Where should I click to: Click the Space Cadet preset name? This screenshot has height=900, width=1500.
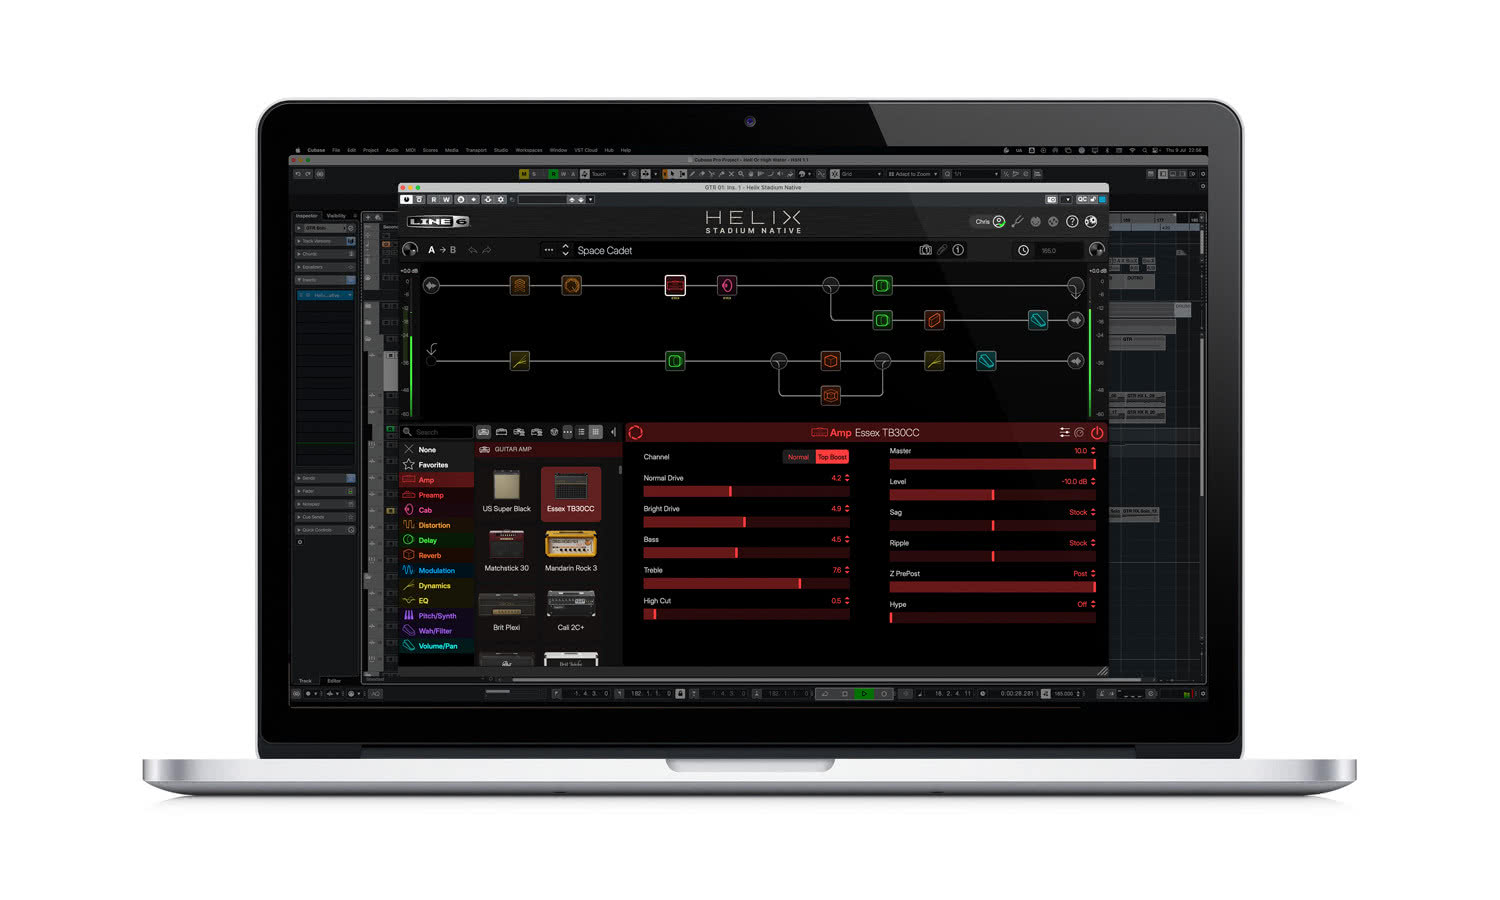point(605,251)
